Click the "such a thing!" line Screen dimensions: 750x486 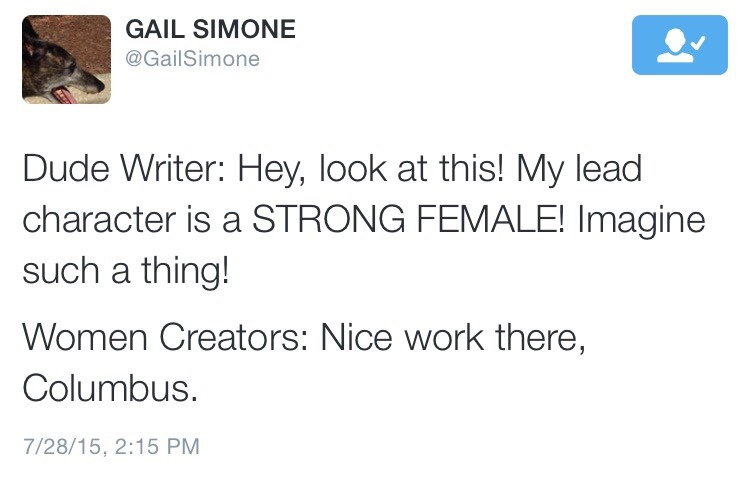pos(126,270)
